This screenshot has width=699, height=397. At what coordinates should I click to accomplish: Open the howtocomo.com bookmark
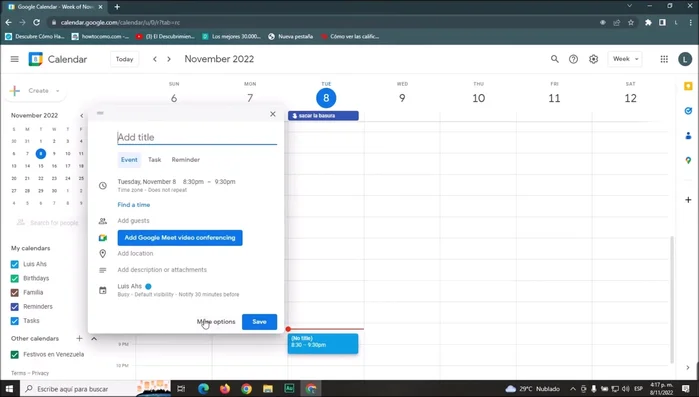pos(101,37)
